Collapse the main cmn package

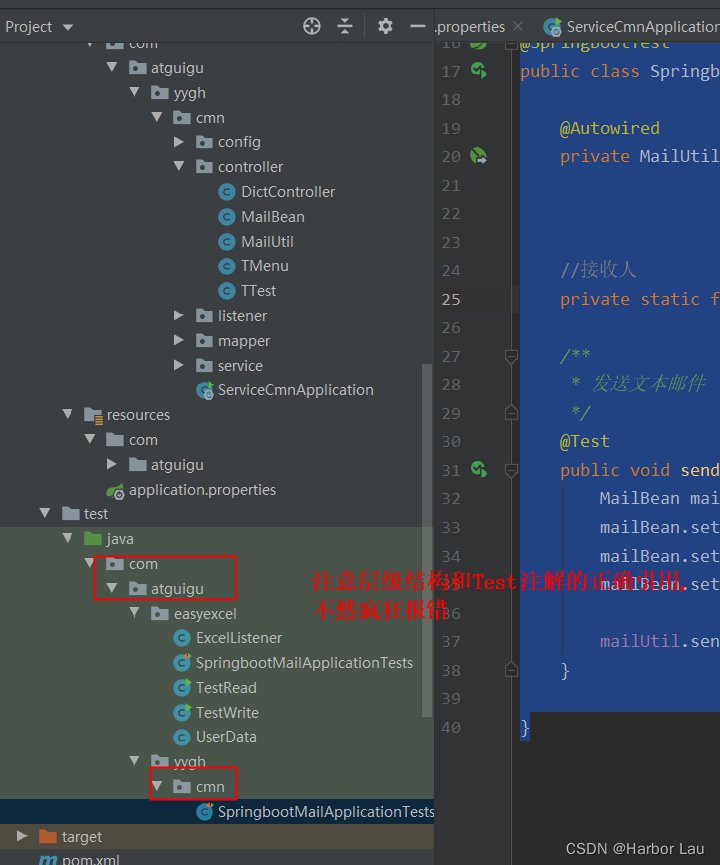157,117
